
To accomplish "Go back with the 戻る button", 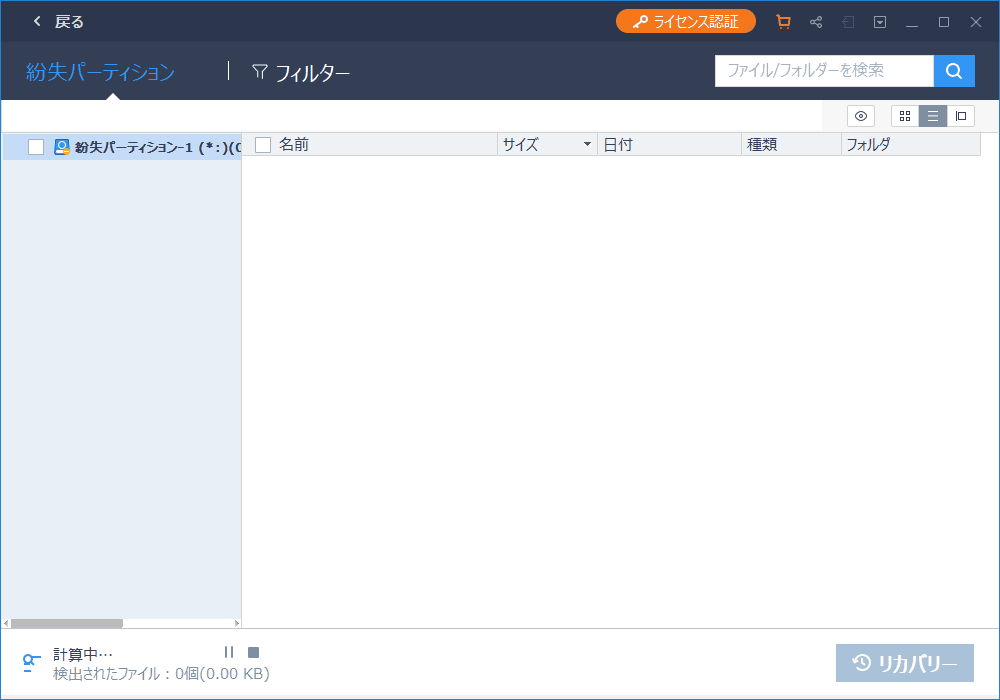I will [x=58, y=22].
